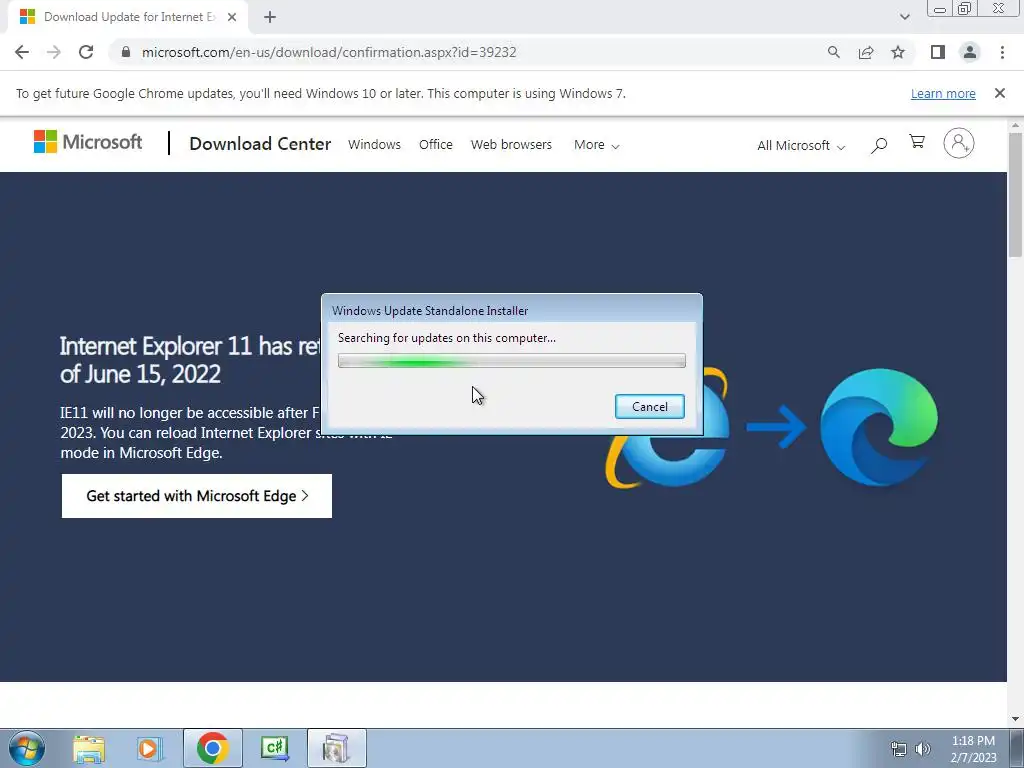The image size is (1024, 768).
Task: Click the Show desktop button on the taskbar
Action: 1016,748
